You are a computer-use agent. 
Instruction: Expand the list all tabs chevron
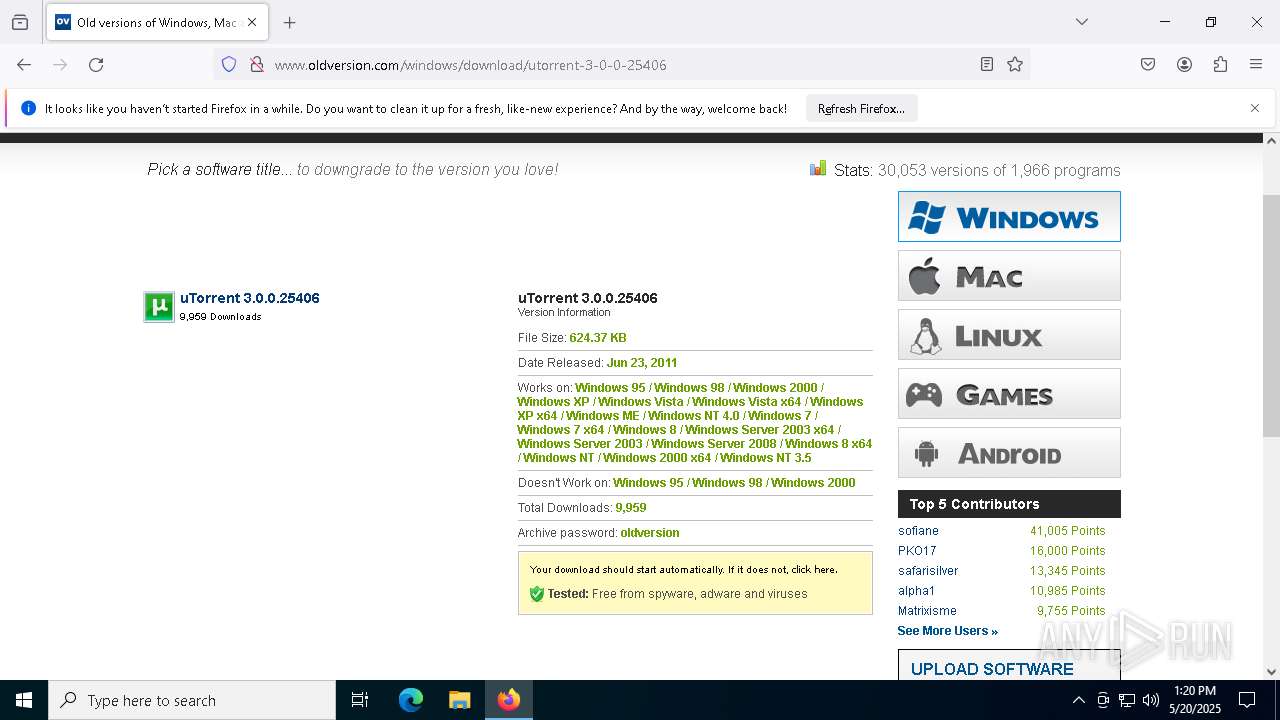(x=1082, y=22)
